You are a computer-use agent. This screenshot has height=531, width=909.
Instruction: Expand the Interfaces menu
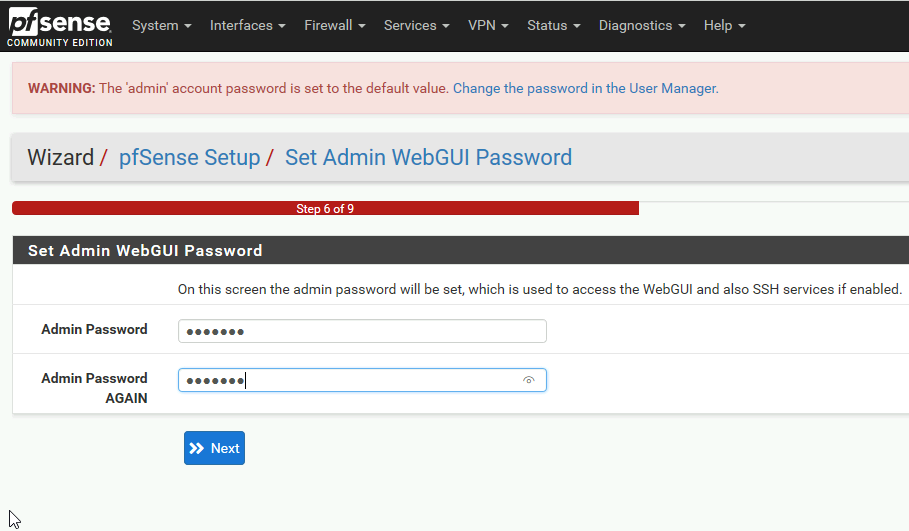coord(248,26)
